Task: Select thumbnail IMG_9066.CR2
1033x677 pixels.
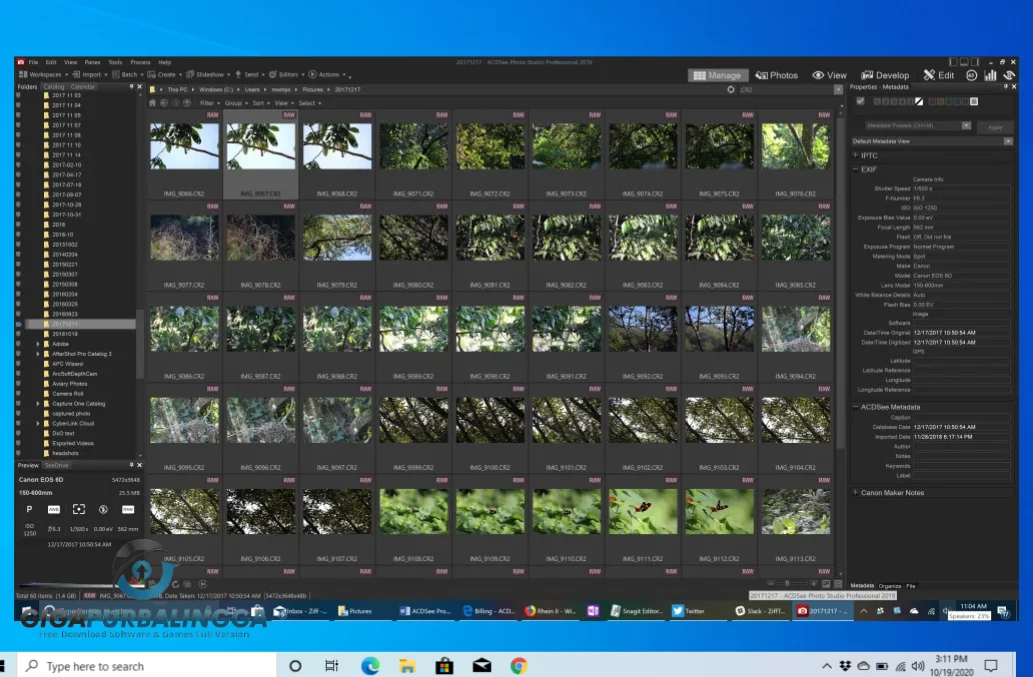Action: (x=184, y=155)
